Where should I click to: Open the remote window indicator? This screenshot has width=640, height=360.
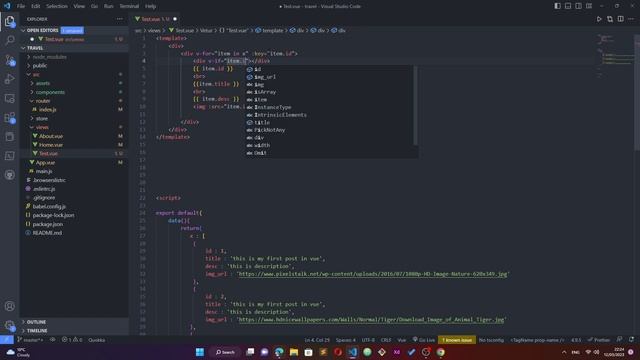(7, 340)
